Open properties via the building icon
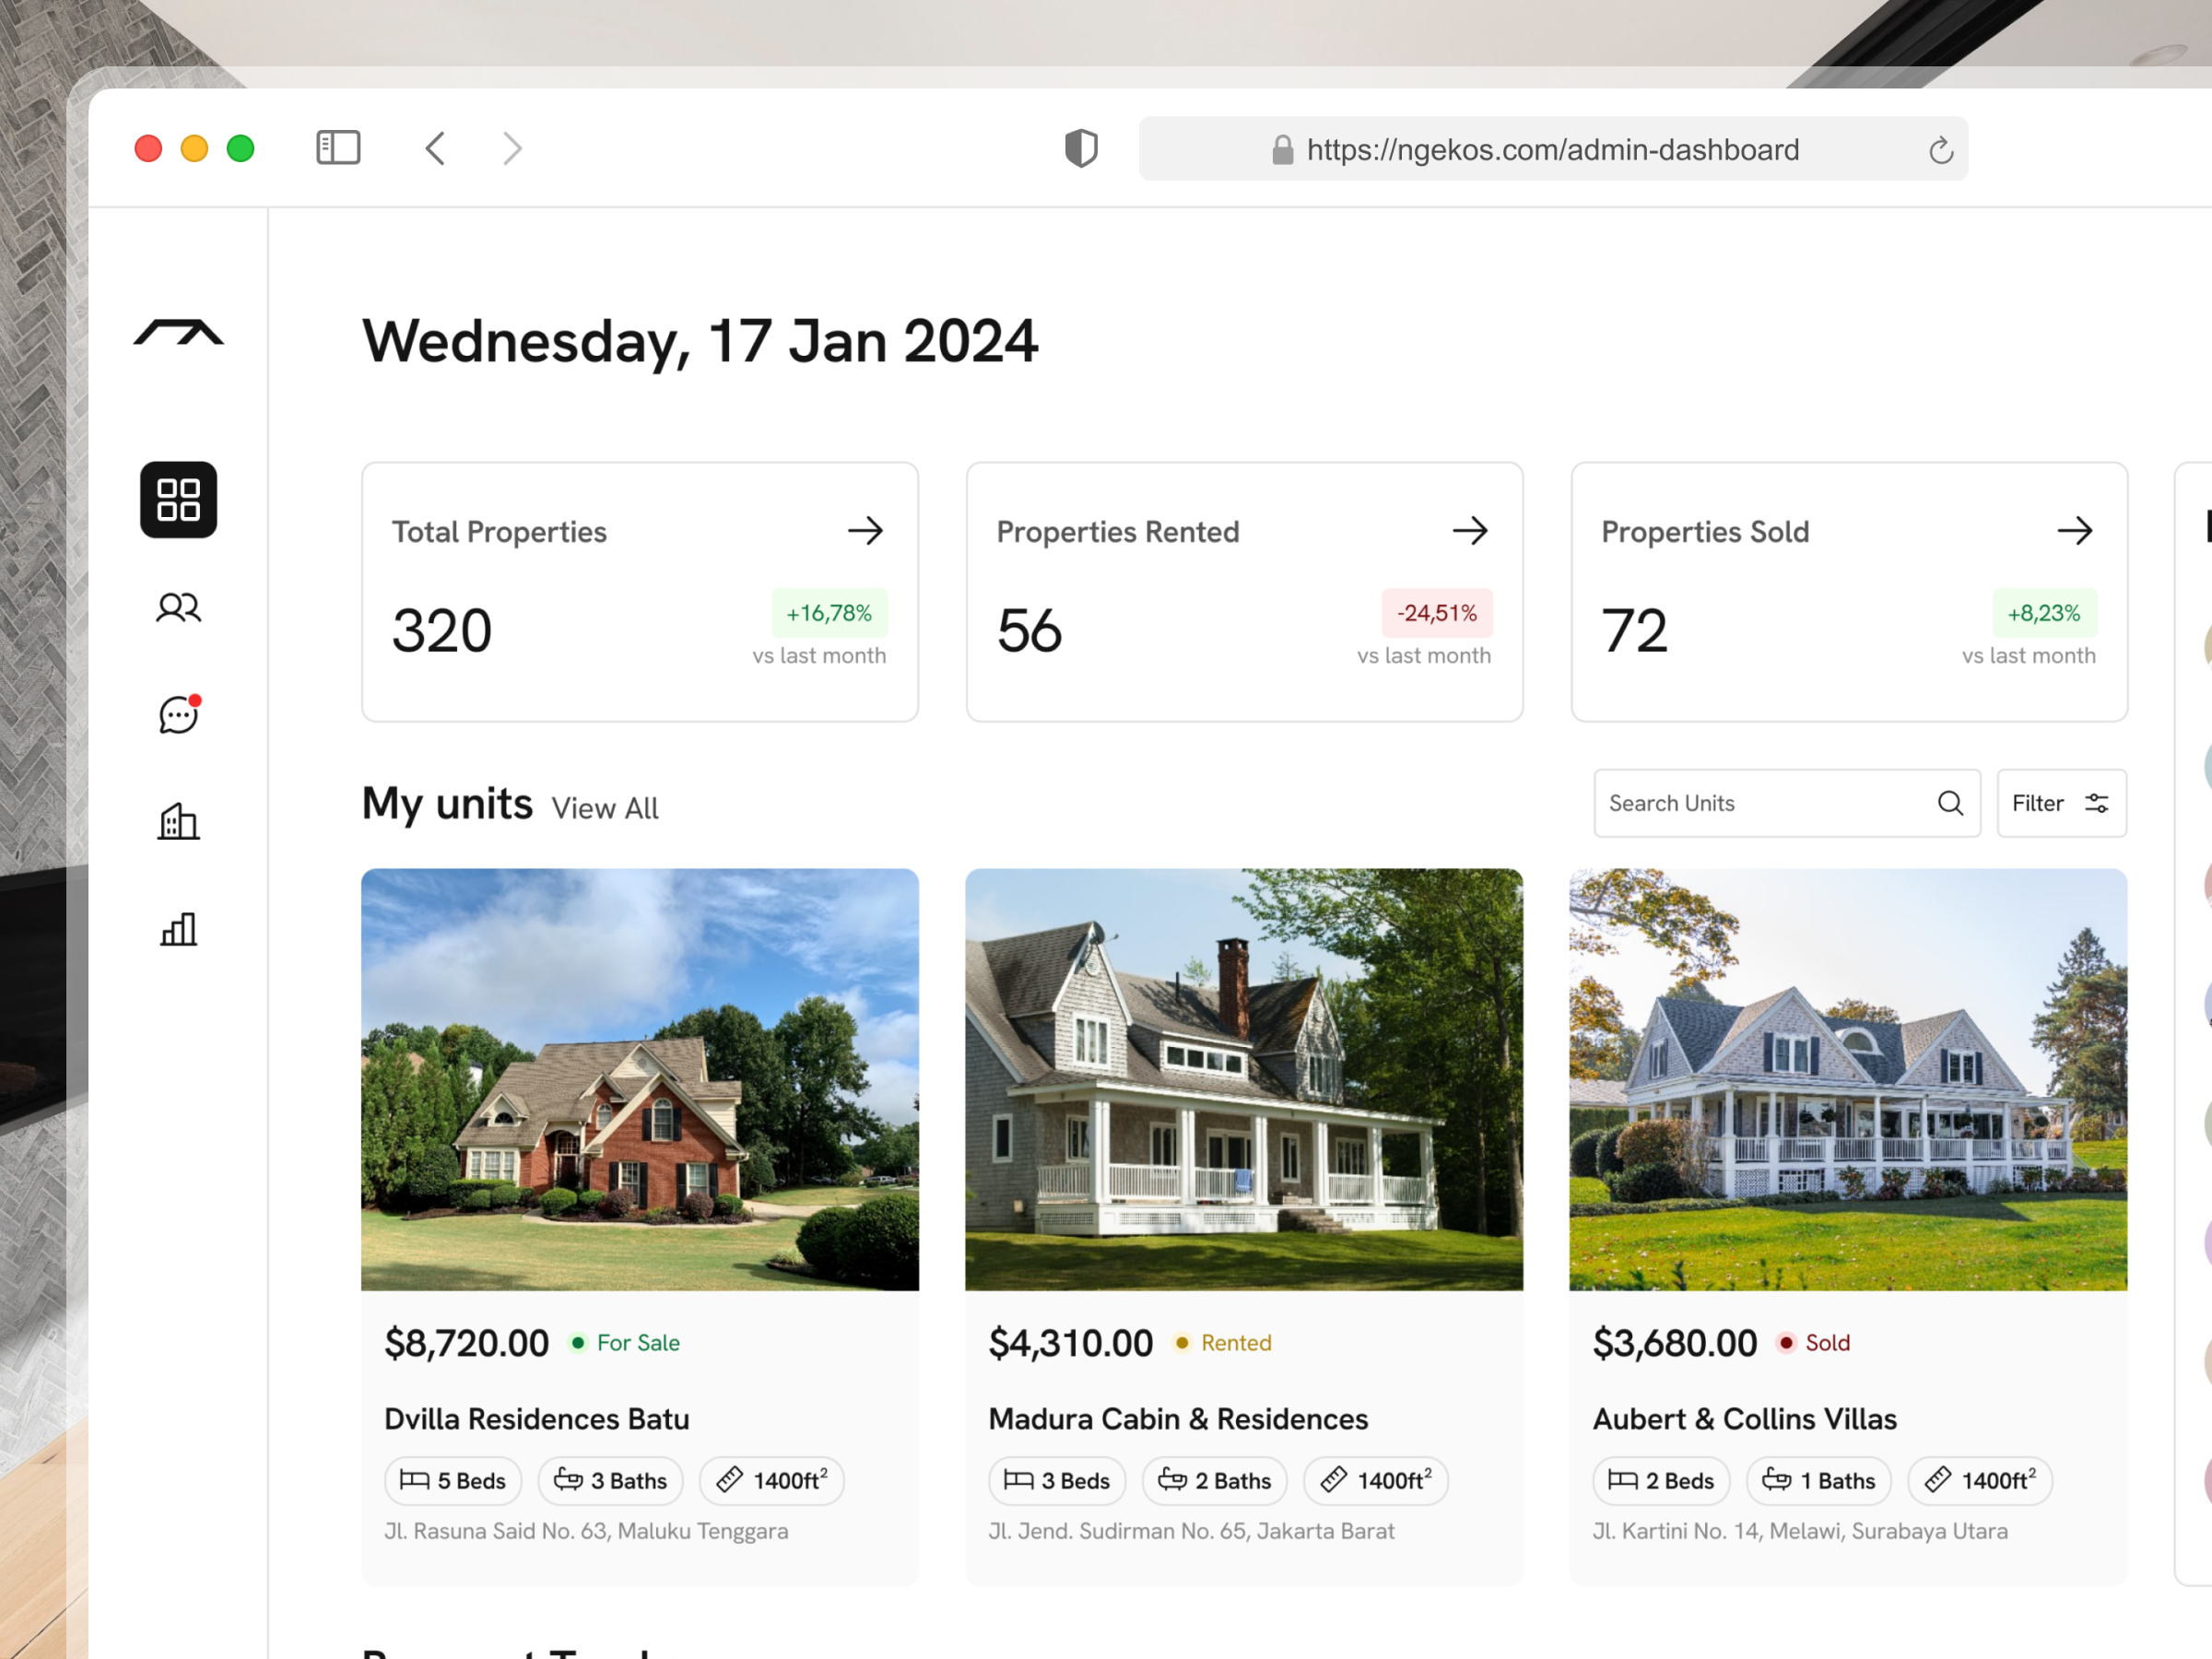 click(178, 821)
